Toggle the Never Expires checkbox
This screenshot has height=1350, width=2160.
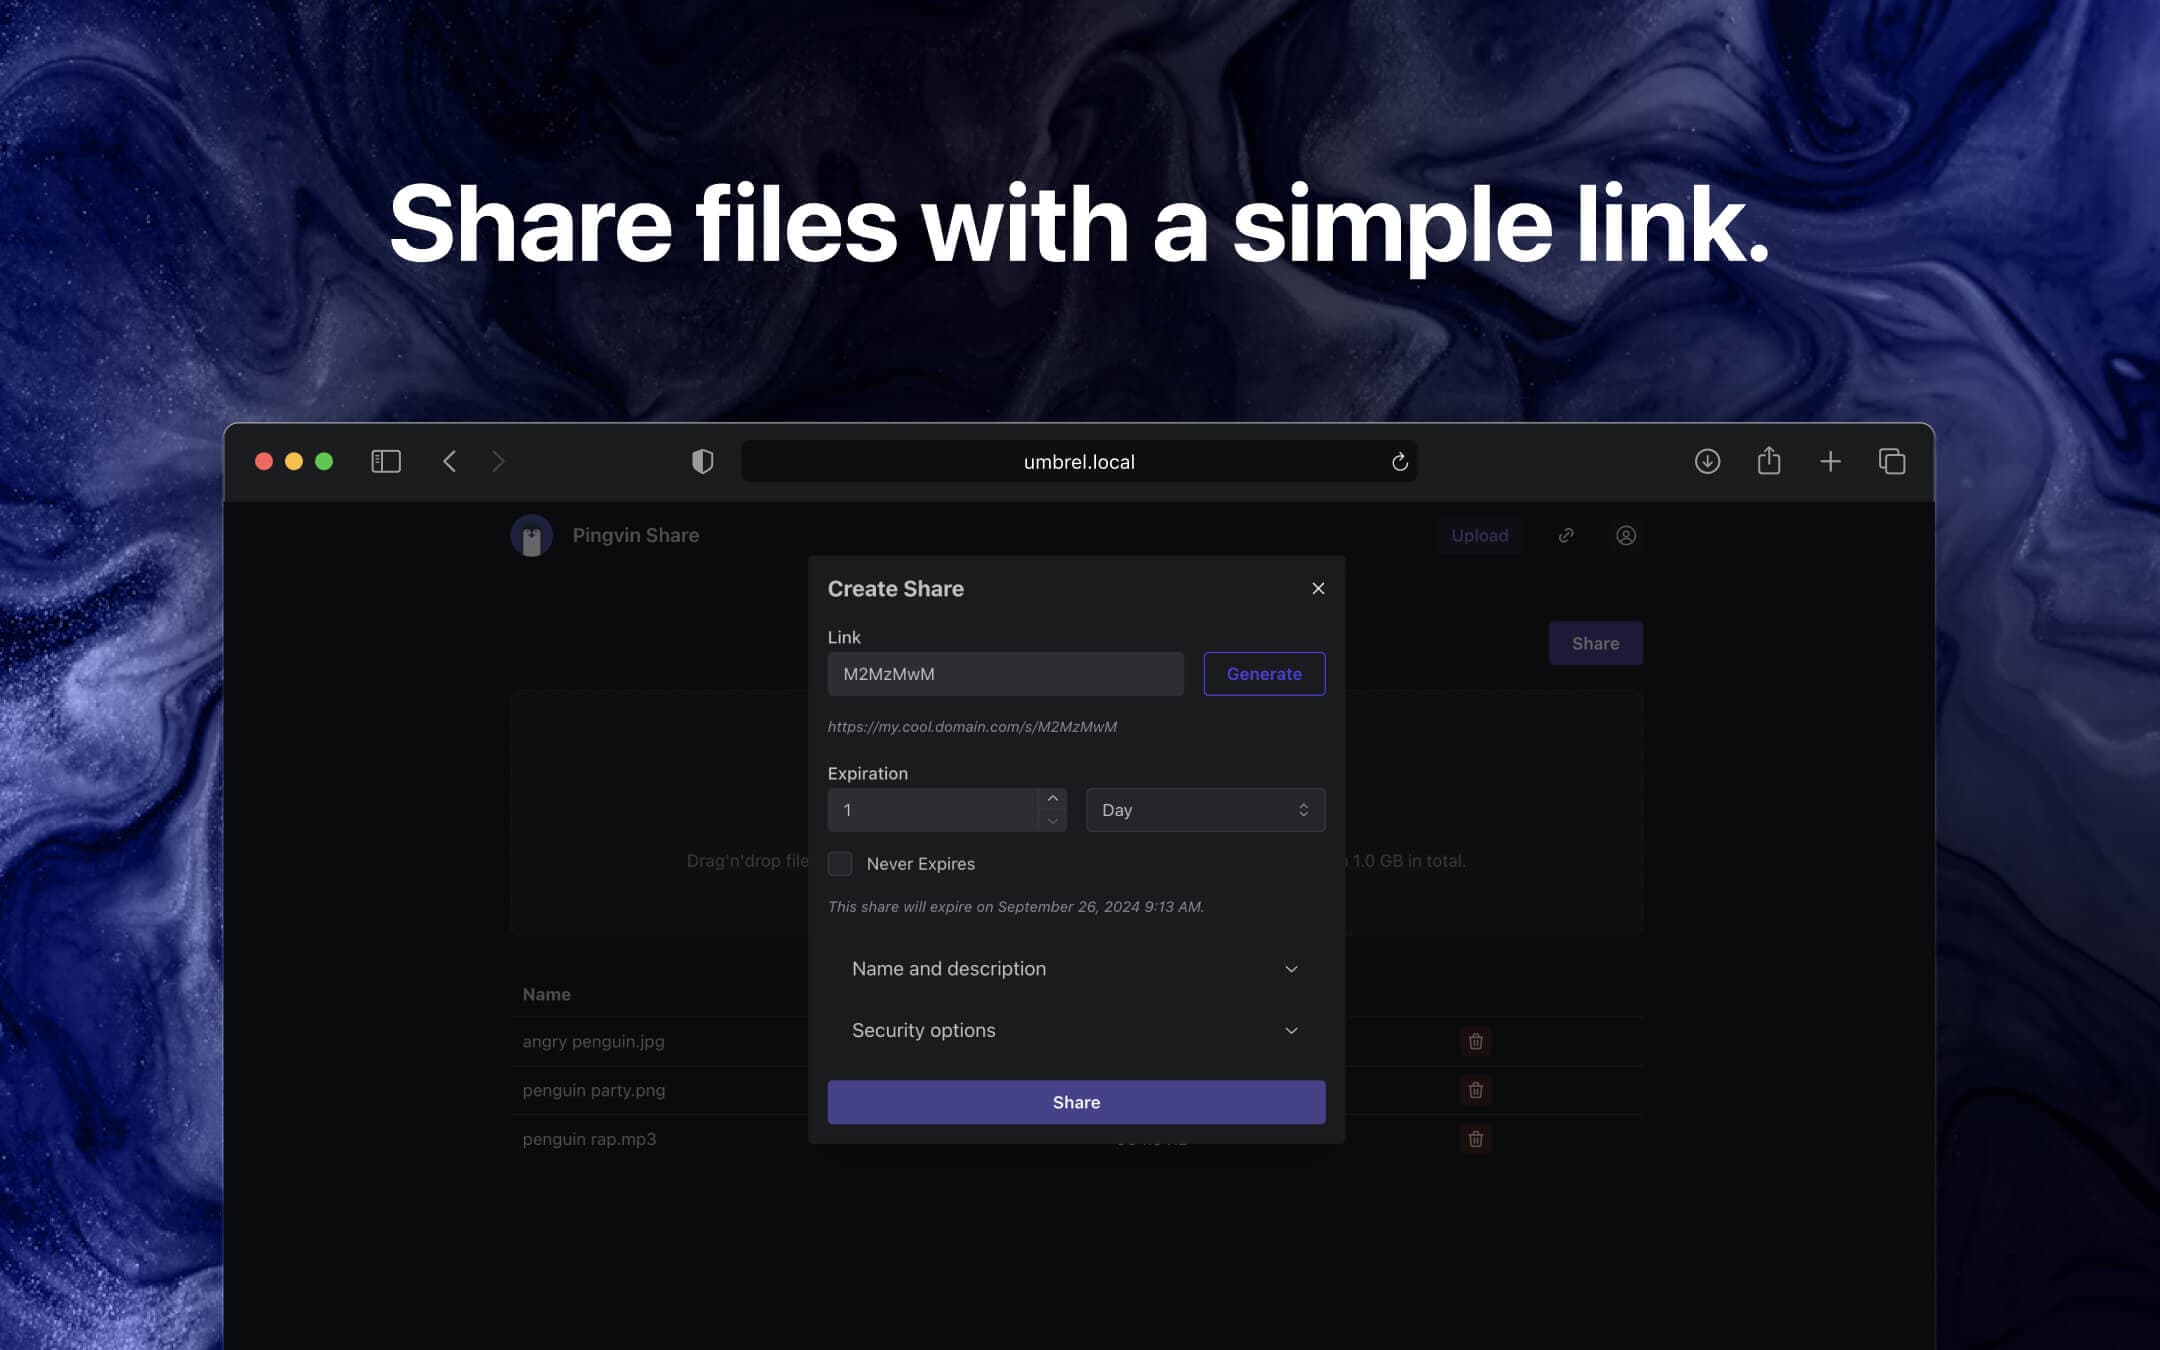click(x=838, y=863)
